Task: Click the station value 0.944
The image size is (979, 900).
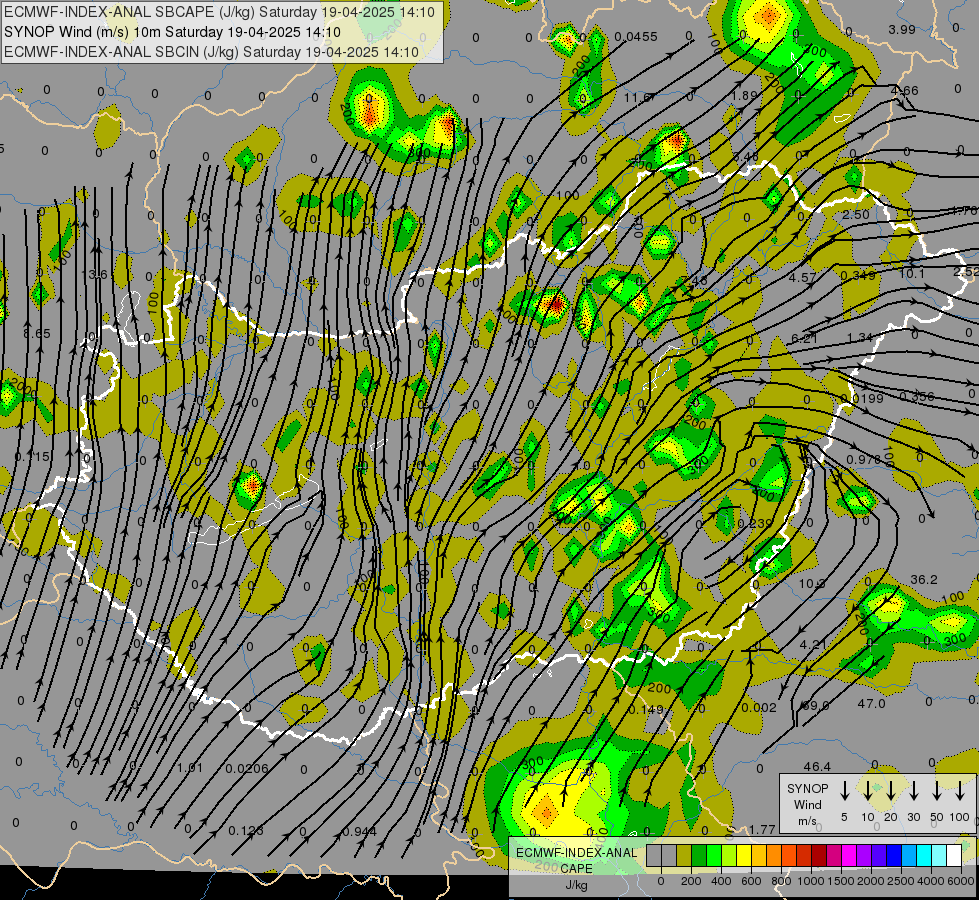Action: click(359, 831)
